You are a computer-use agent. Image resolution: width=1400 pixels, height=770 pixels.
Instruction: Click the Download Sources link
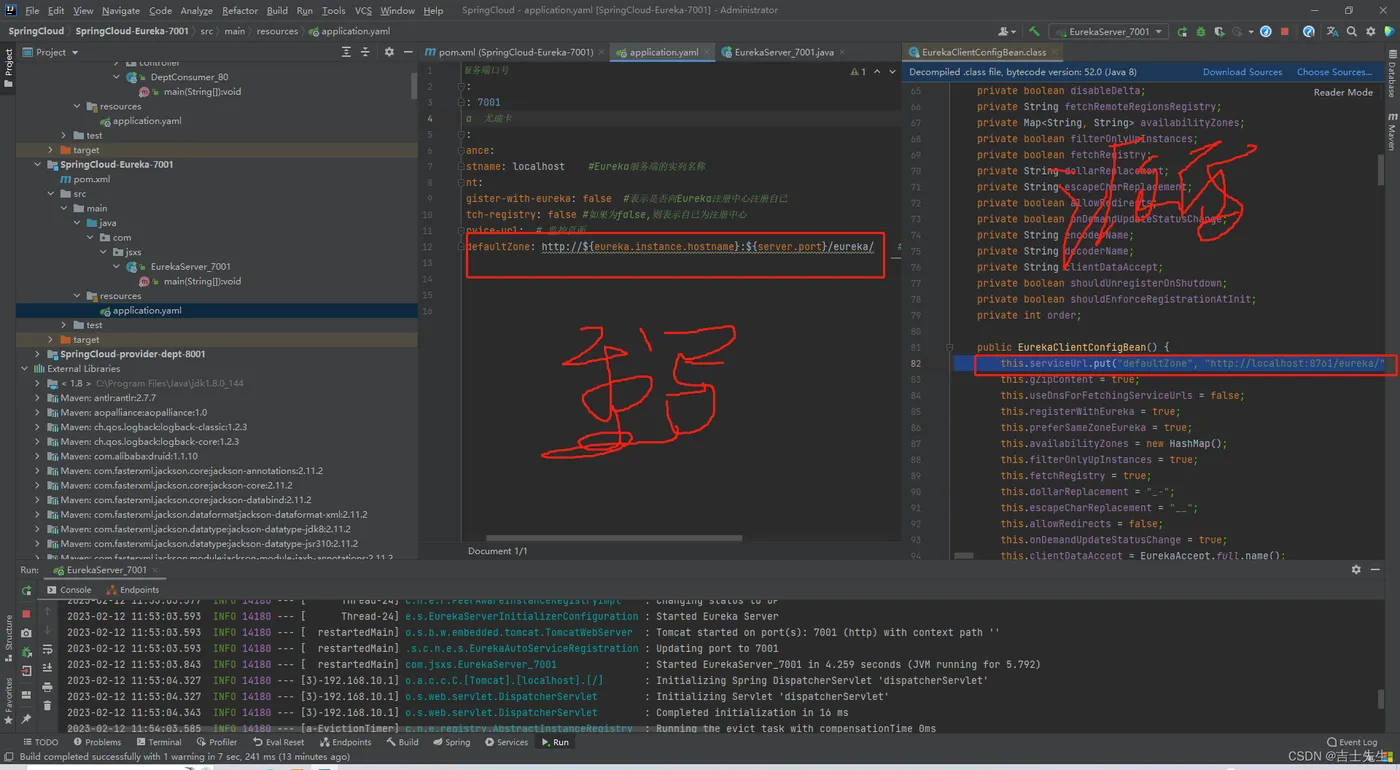tap(1242, 72)
